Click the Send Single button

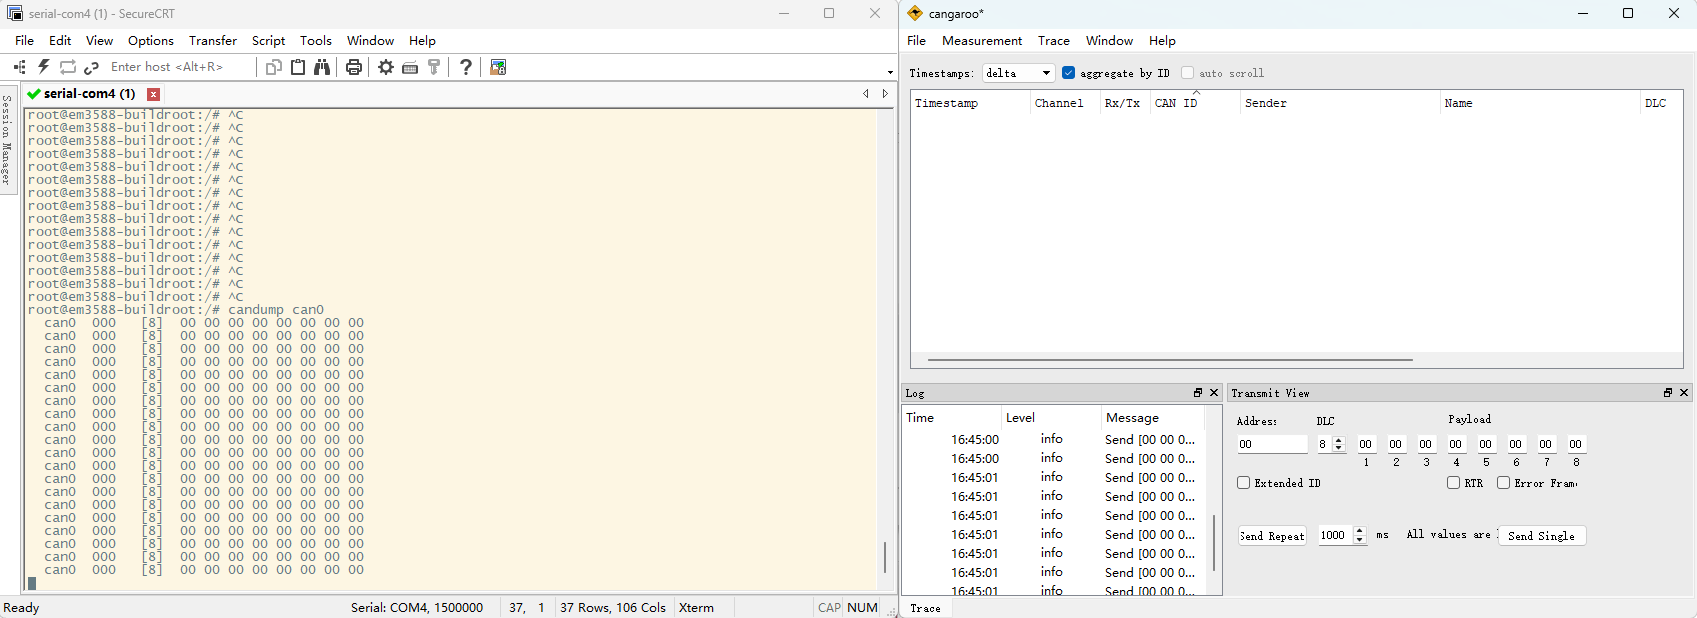coord(1541,536)
